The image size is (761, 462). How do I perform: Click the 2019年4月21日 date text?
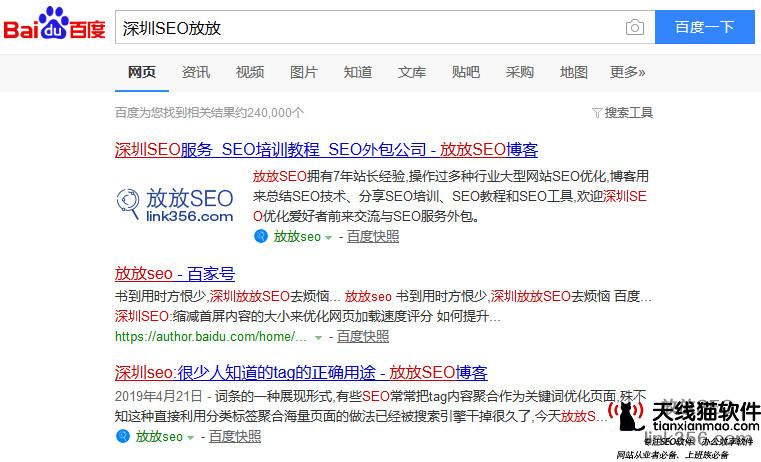(x=158, y=396)
